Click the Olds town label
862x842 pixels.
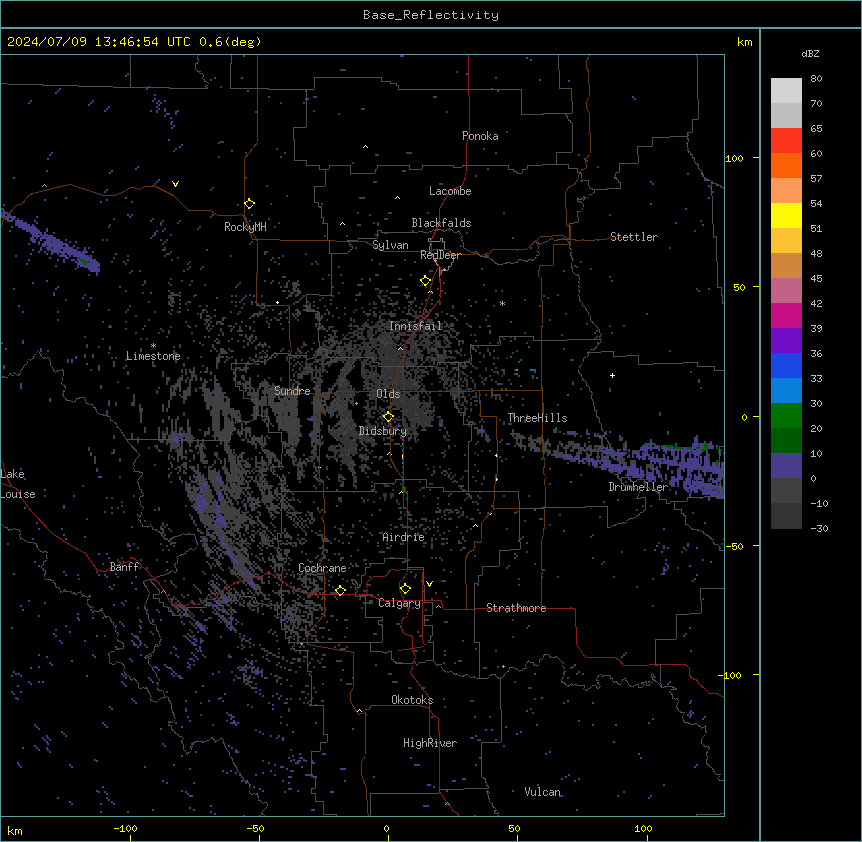tap(388, 394)
